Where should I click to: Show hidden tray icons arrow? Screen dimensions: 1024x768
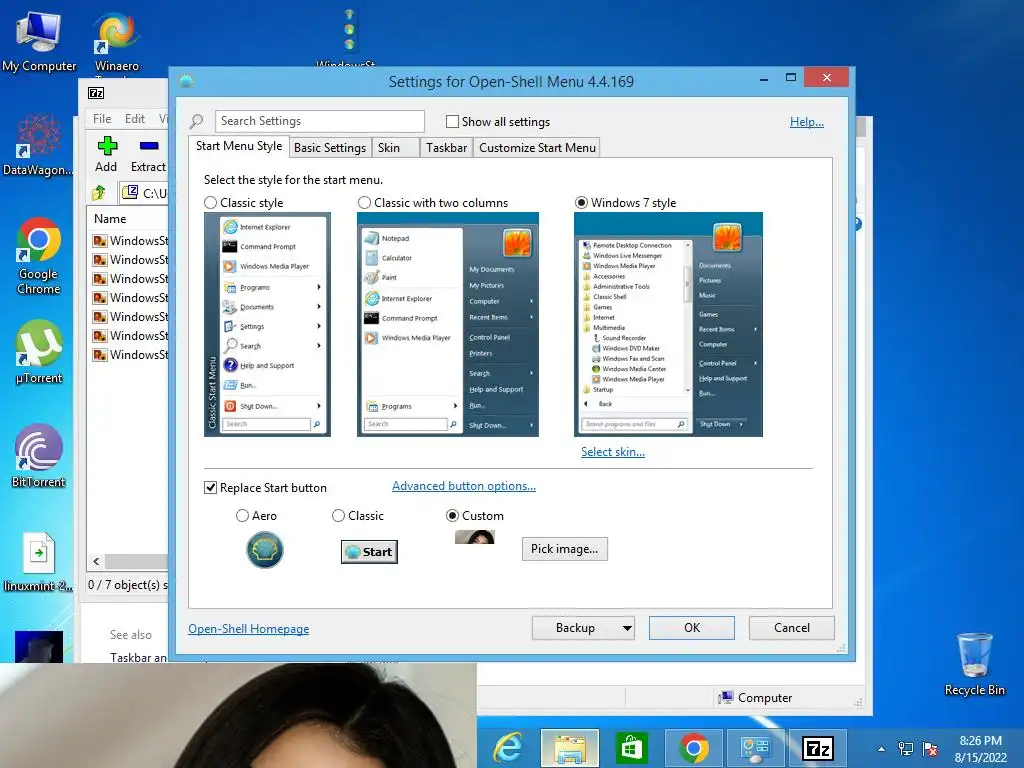881,749
